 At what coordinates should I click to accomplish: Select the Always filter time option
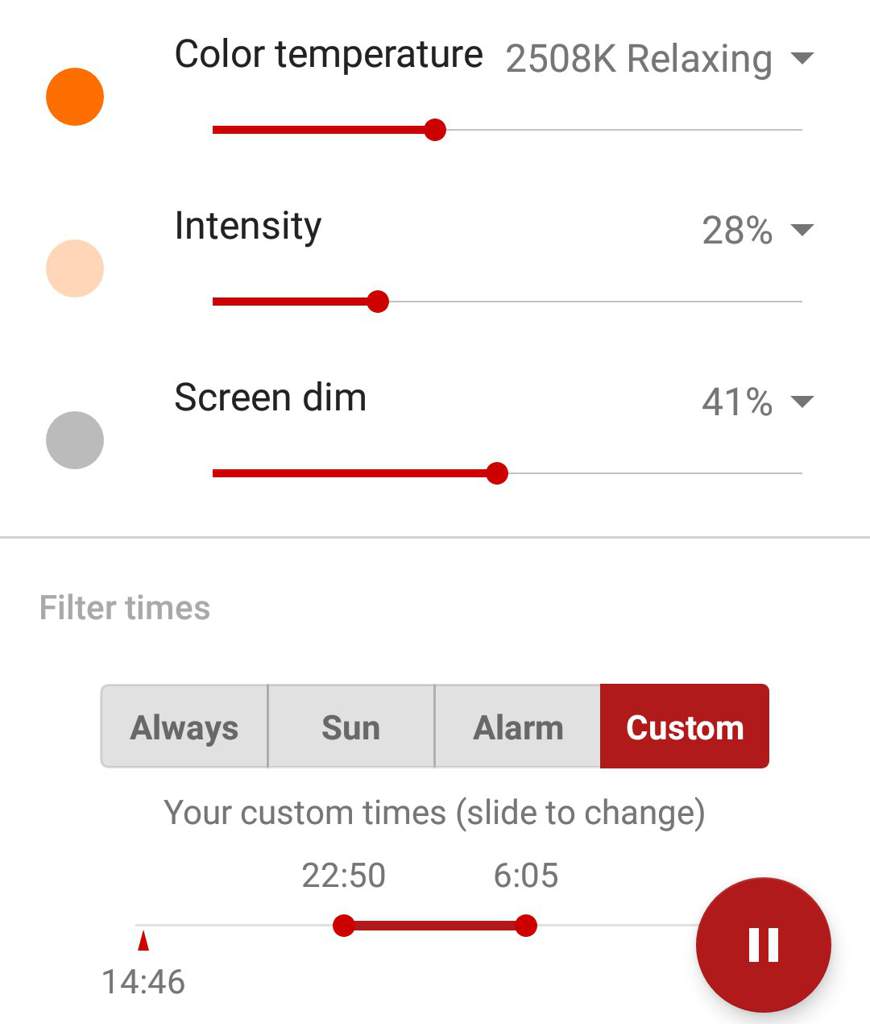click(x=184, y=726)
